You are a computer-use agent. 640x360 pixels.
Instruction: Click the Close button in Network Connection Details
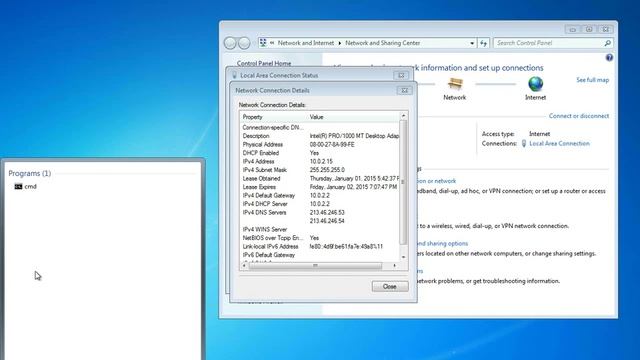(x=390, y=287)
